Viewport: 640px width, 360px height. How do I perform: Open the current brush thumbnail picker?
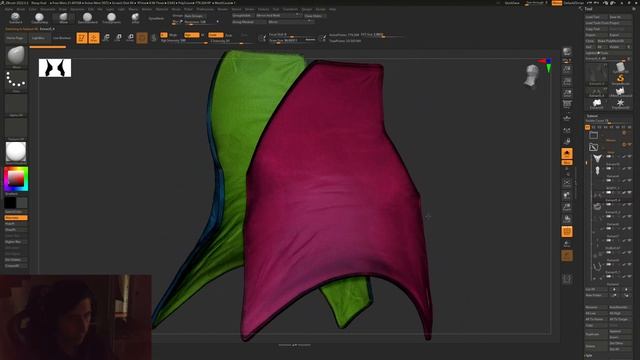pyautogui.click(x=16, y=56)
